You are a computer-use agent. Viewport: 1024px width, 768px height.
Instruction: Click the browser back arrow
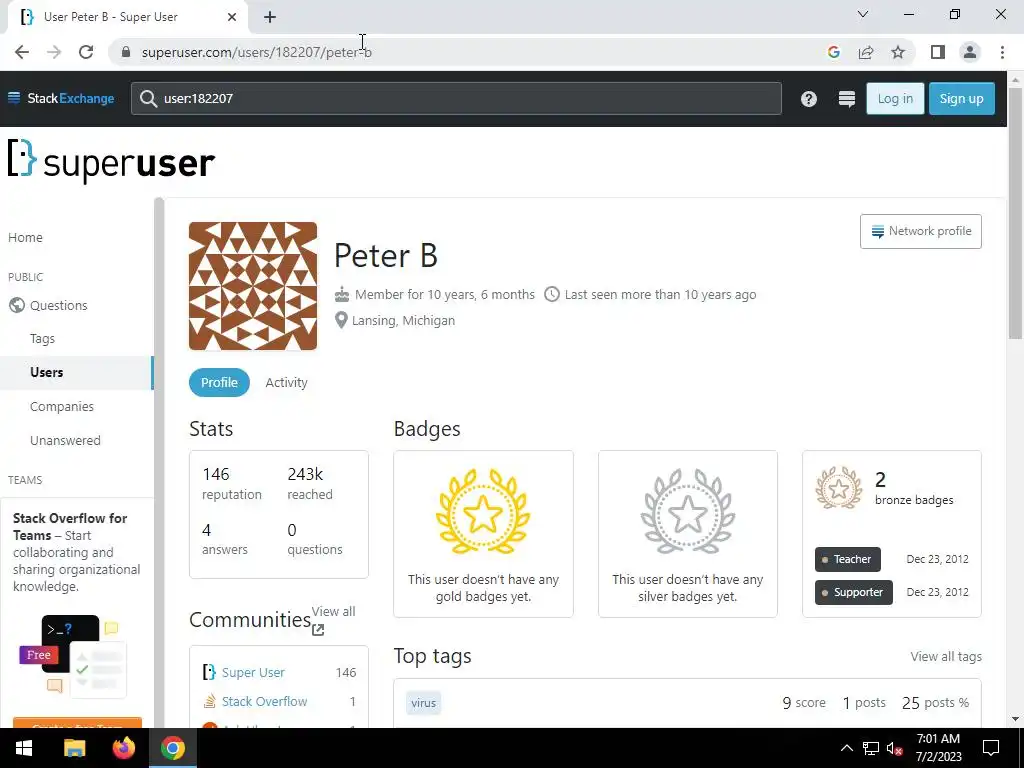pyautogui.click(x=22, y=52)
